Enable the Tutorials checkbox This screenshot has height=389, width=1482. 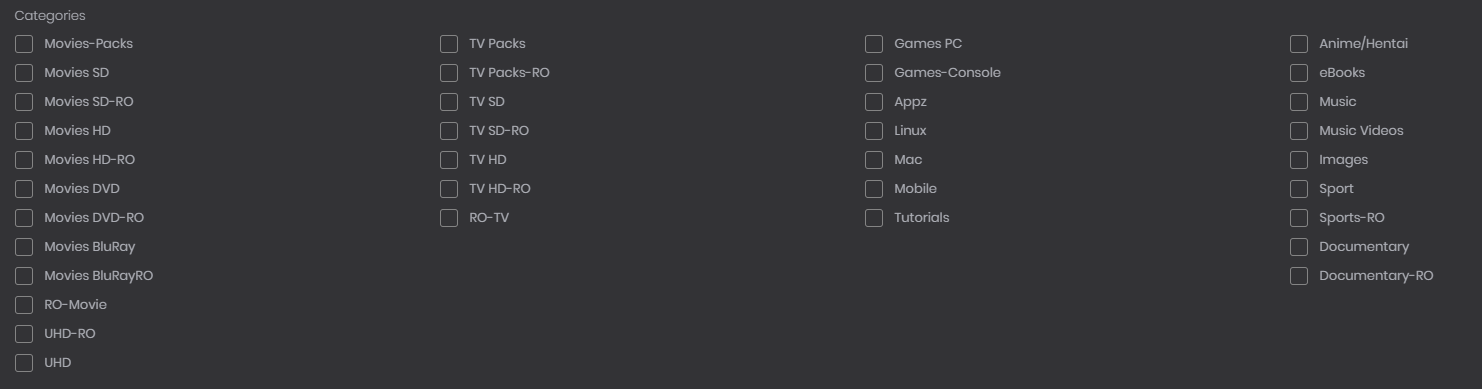coord(874,218)
